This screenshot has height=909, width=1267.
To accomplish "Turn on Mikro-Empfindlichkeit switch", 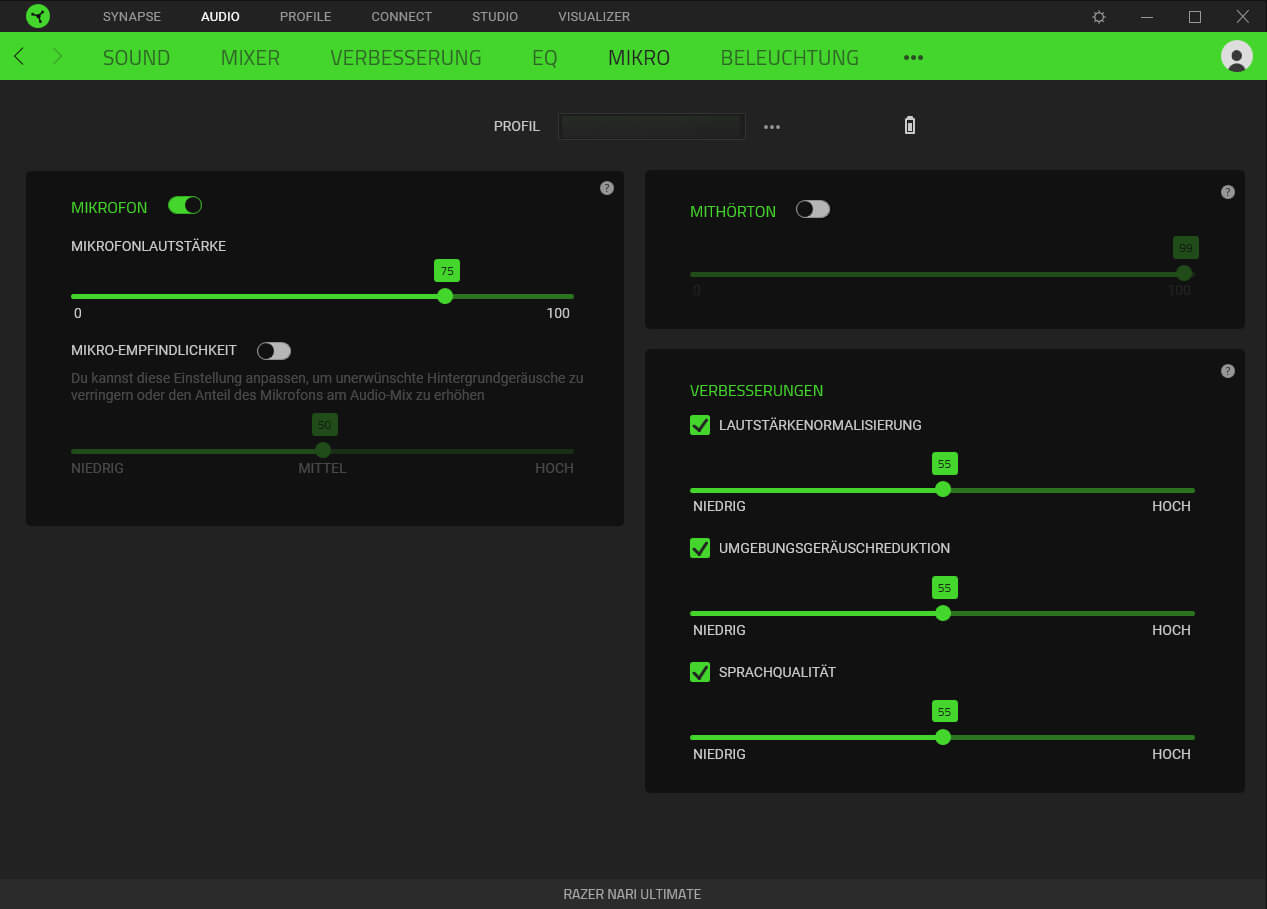I will pos(273,351).
